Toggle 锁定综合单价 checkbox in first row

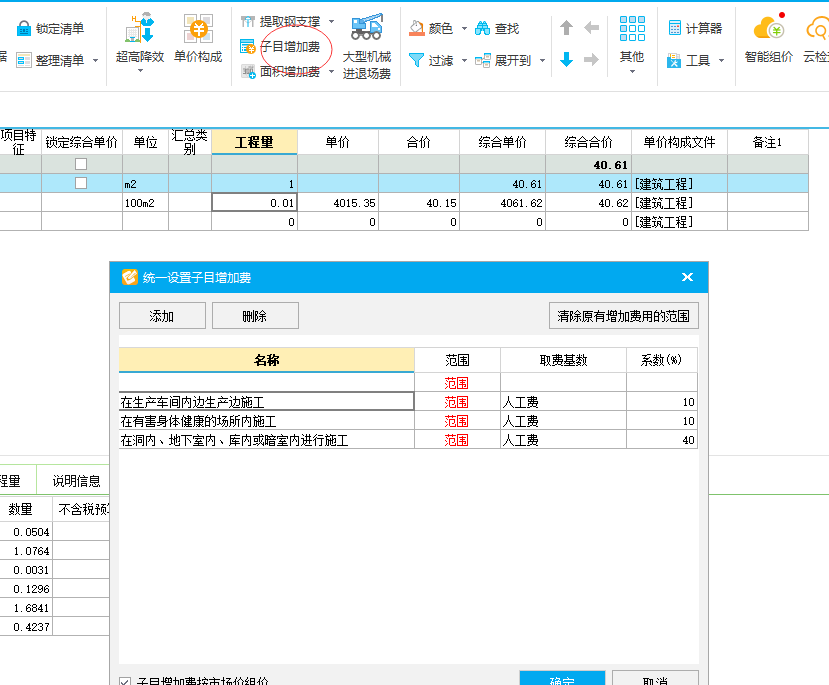81,164
